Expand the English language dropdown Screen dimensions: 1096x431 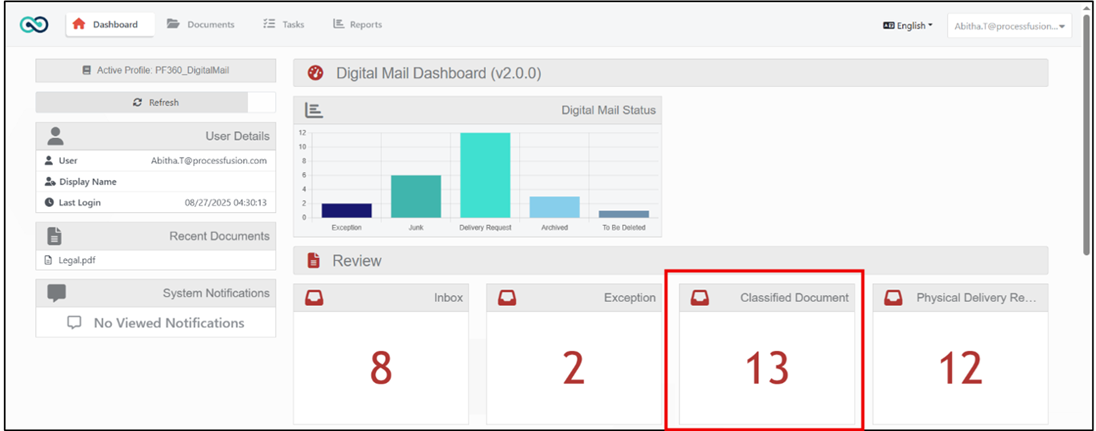click(907, 26)
